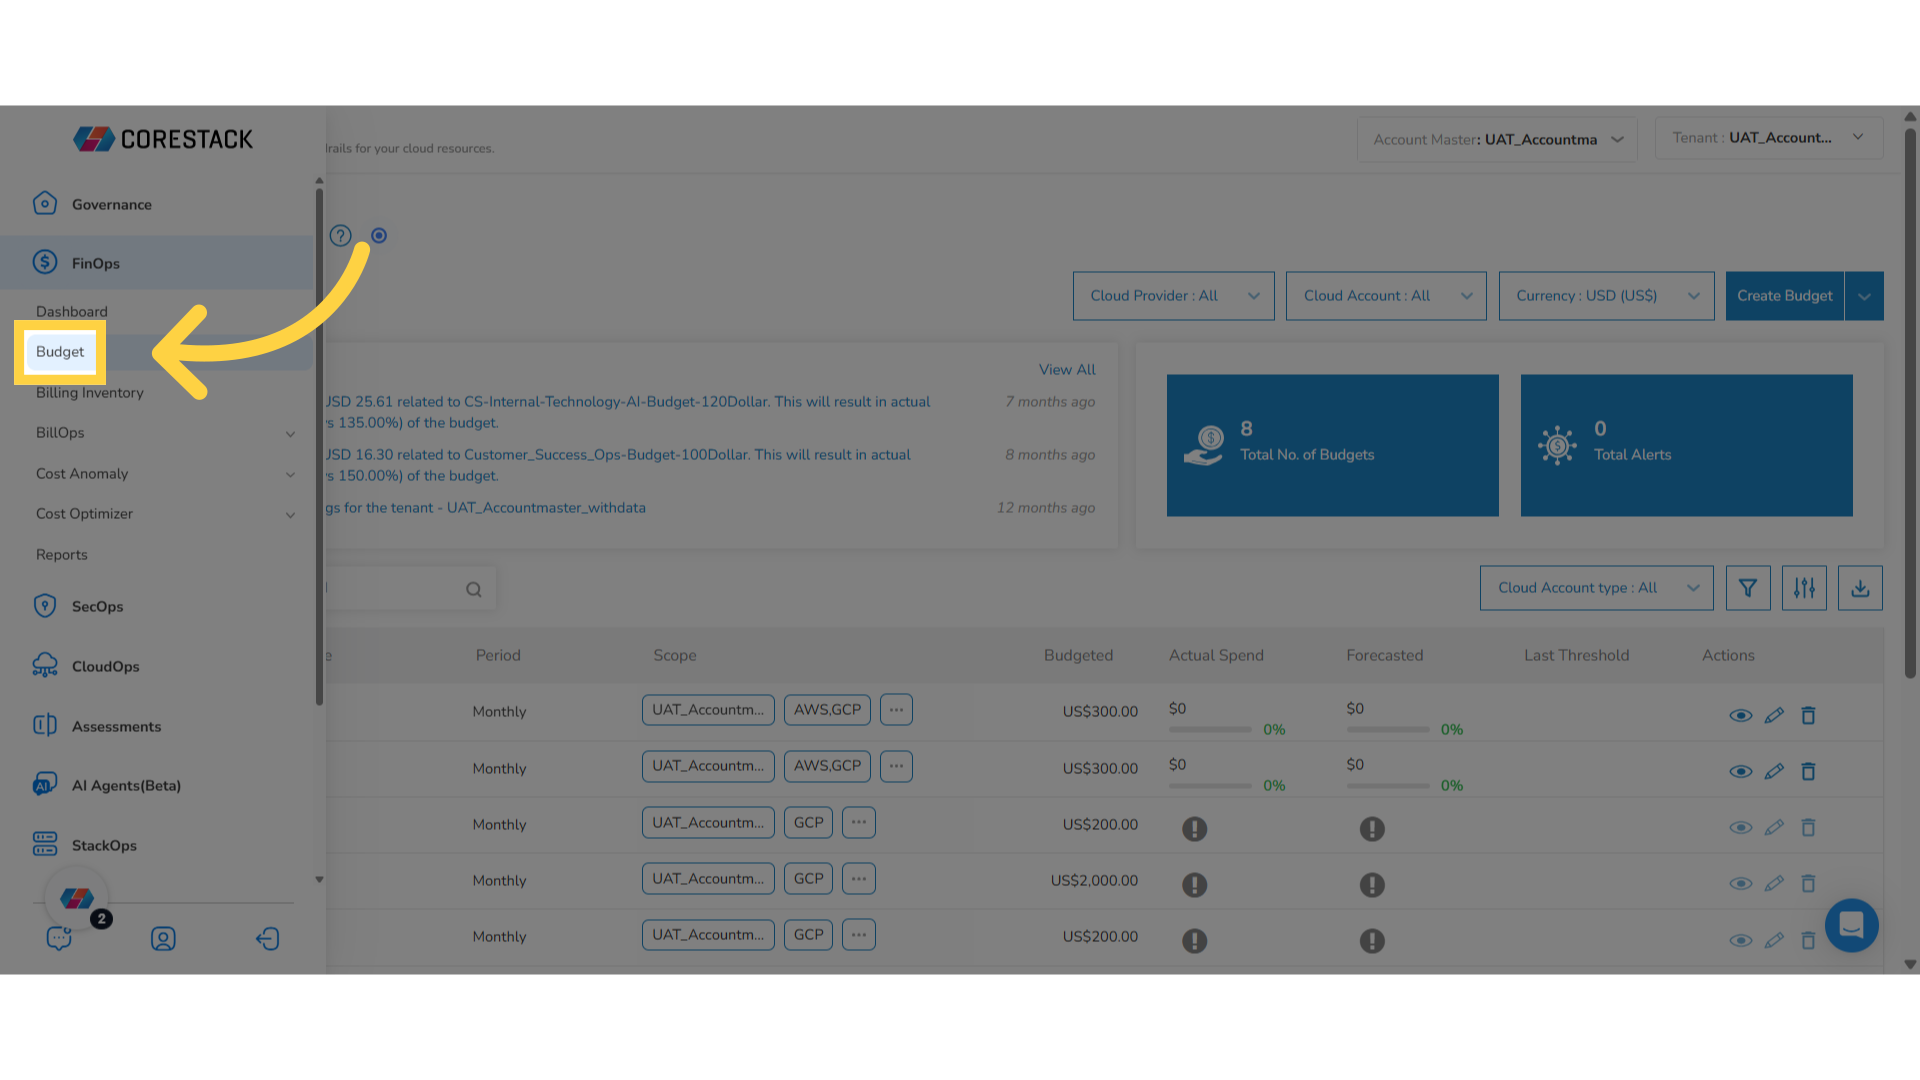Click warning icon under Actual Spend for US$2,000.00
The height and width of the screenshot is (1080, 1920).
click(x=1195, y=884)
